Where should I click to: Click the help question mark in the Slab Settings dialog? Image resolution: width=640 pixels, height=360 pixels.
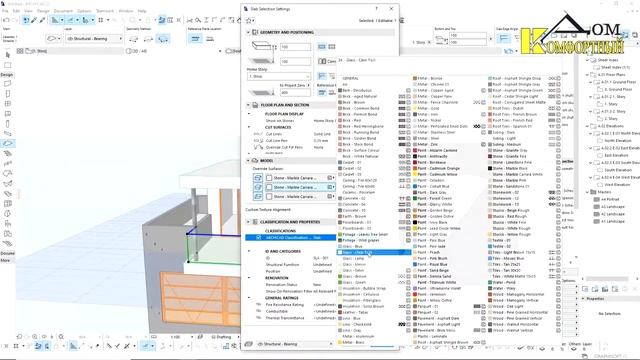(x=376, y=8)
